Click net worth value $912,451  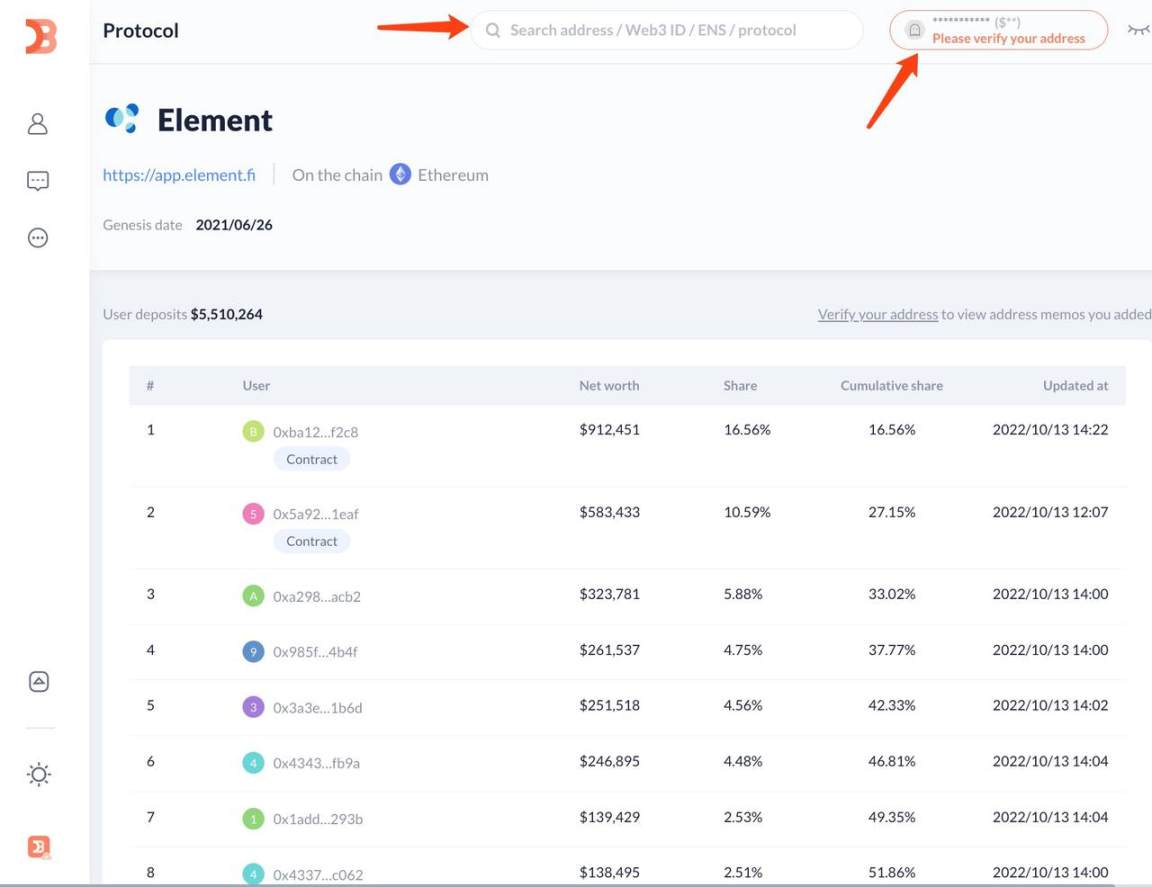coord(609,429)
